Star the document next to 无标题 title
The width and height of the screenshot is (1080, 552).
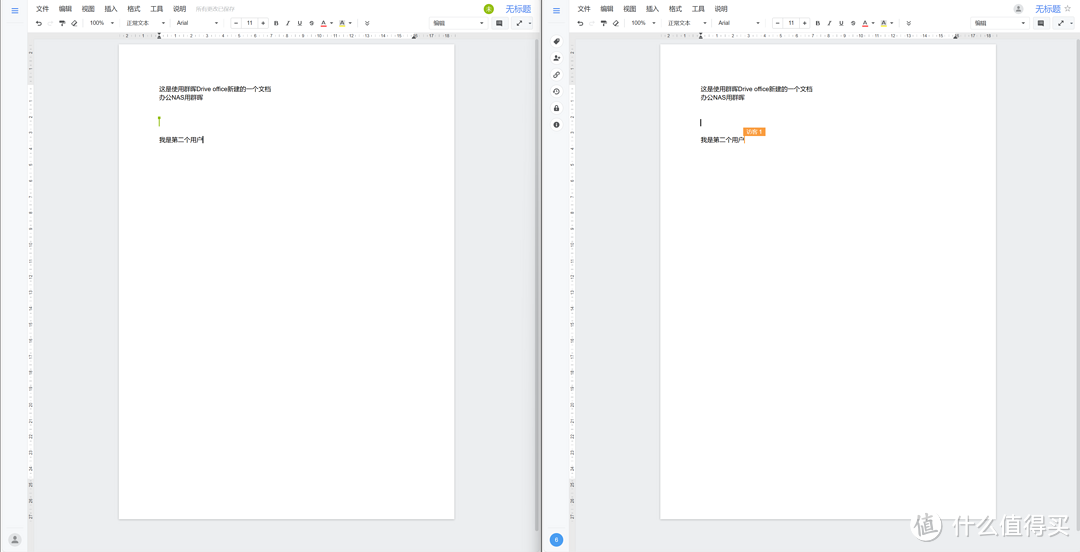pos(1067,9)
